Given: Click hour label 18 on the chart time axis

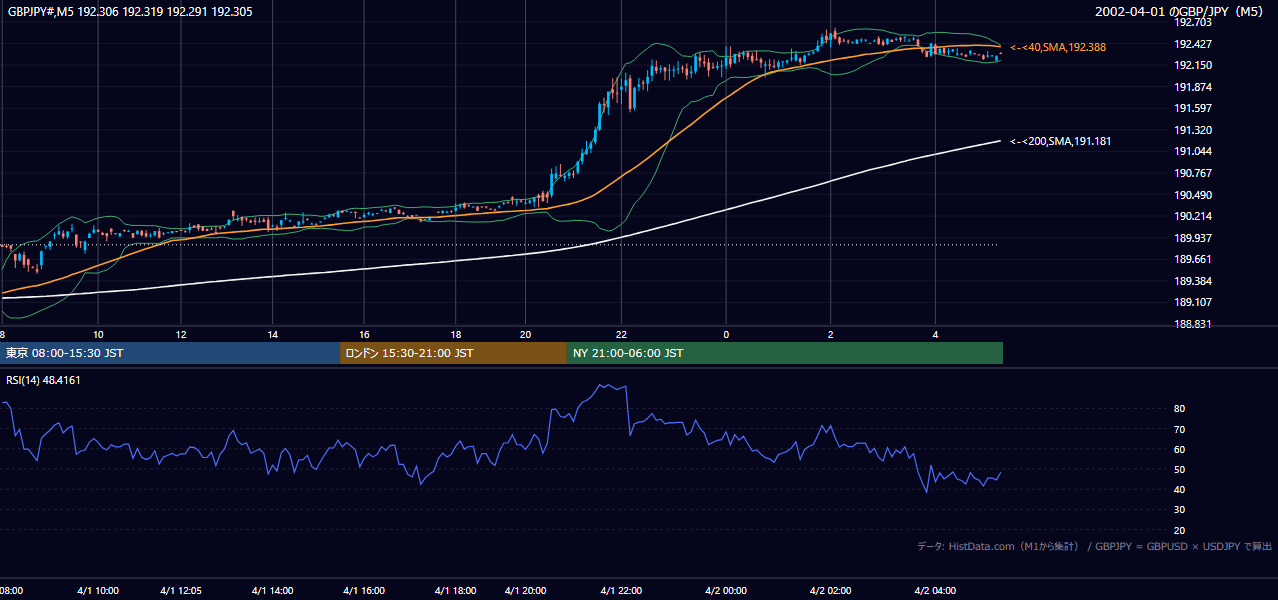Looking at the screenshot, I should (x=455, y=334).
